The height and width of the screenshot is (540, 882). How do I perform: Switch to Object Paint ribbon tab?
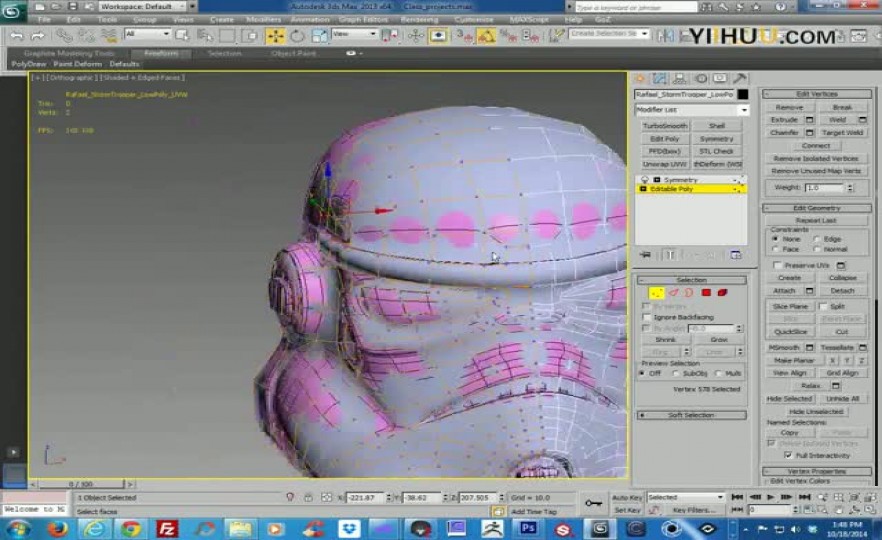click(x=293, y=53)
